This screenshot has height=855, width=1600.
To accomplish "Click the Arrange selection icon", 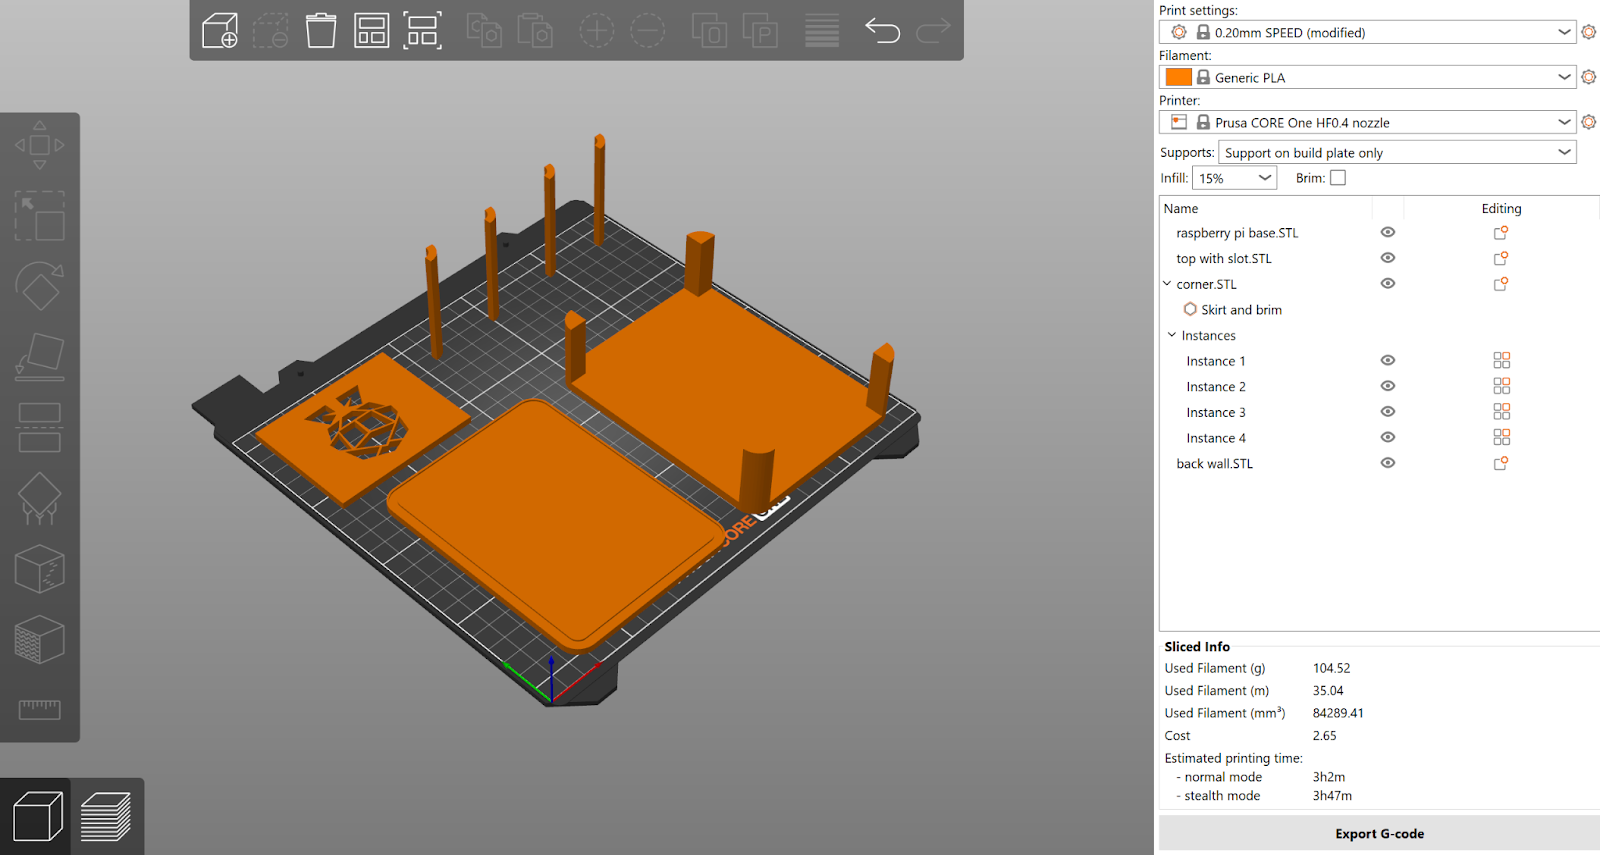I will [422, 31].
